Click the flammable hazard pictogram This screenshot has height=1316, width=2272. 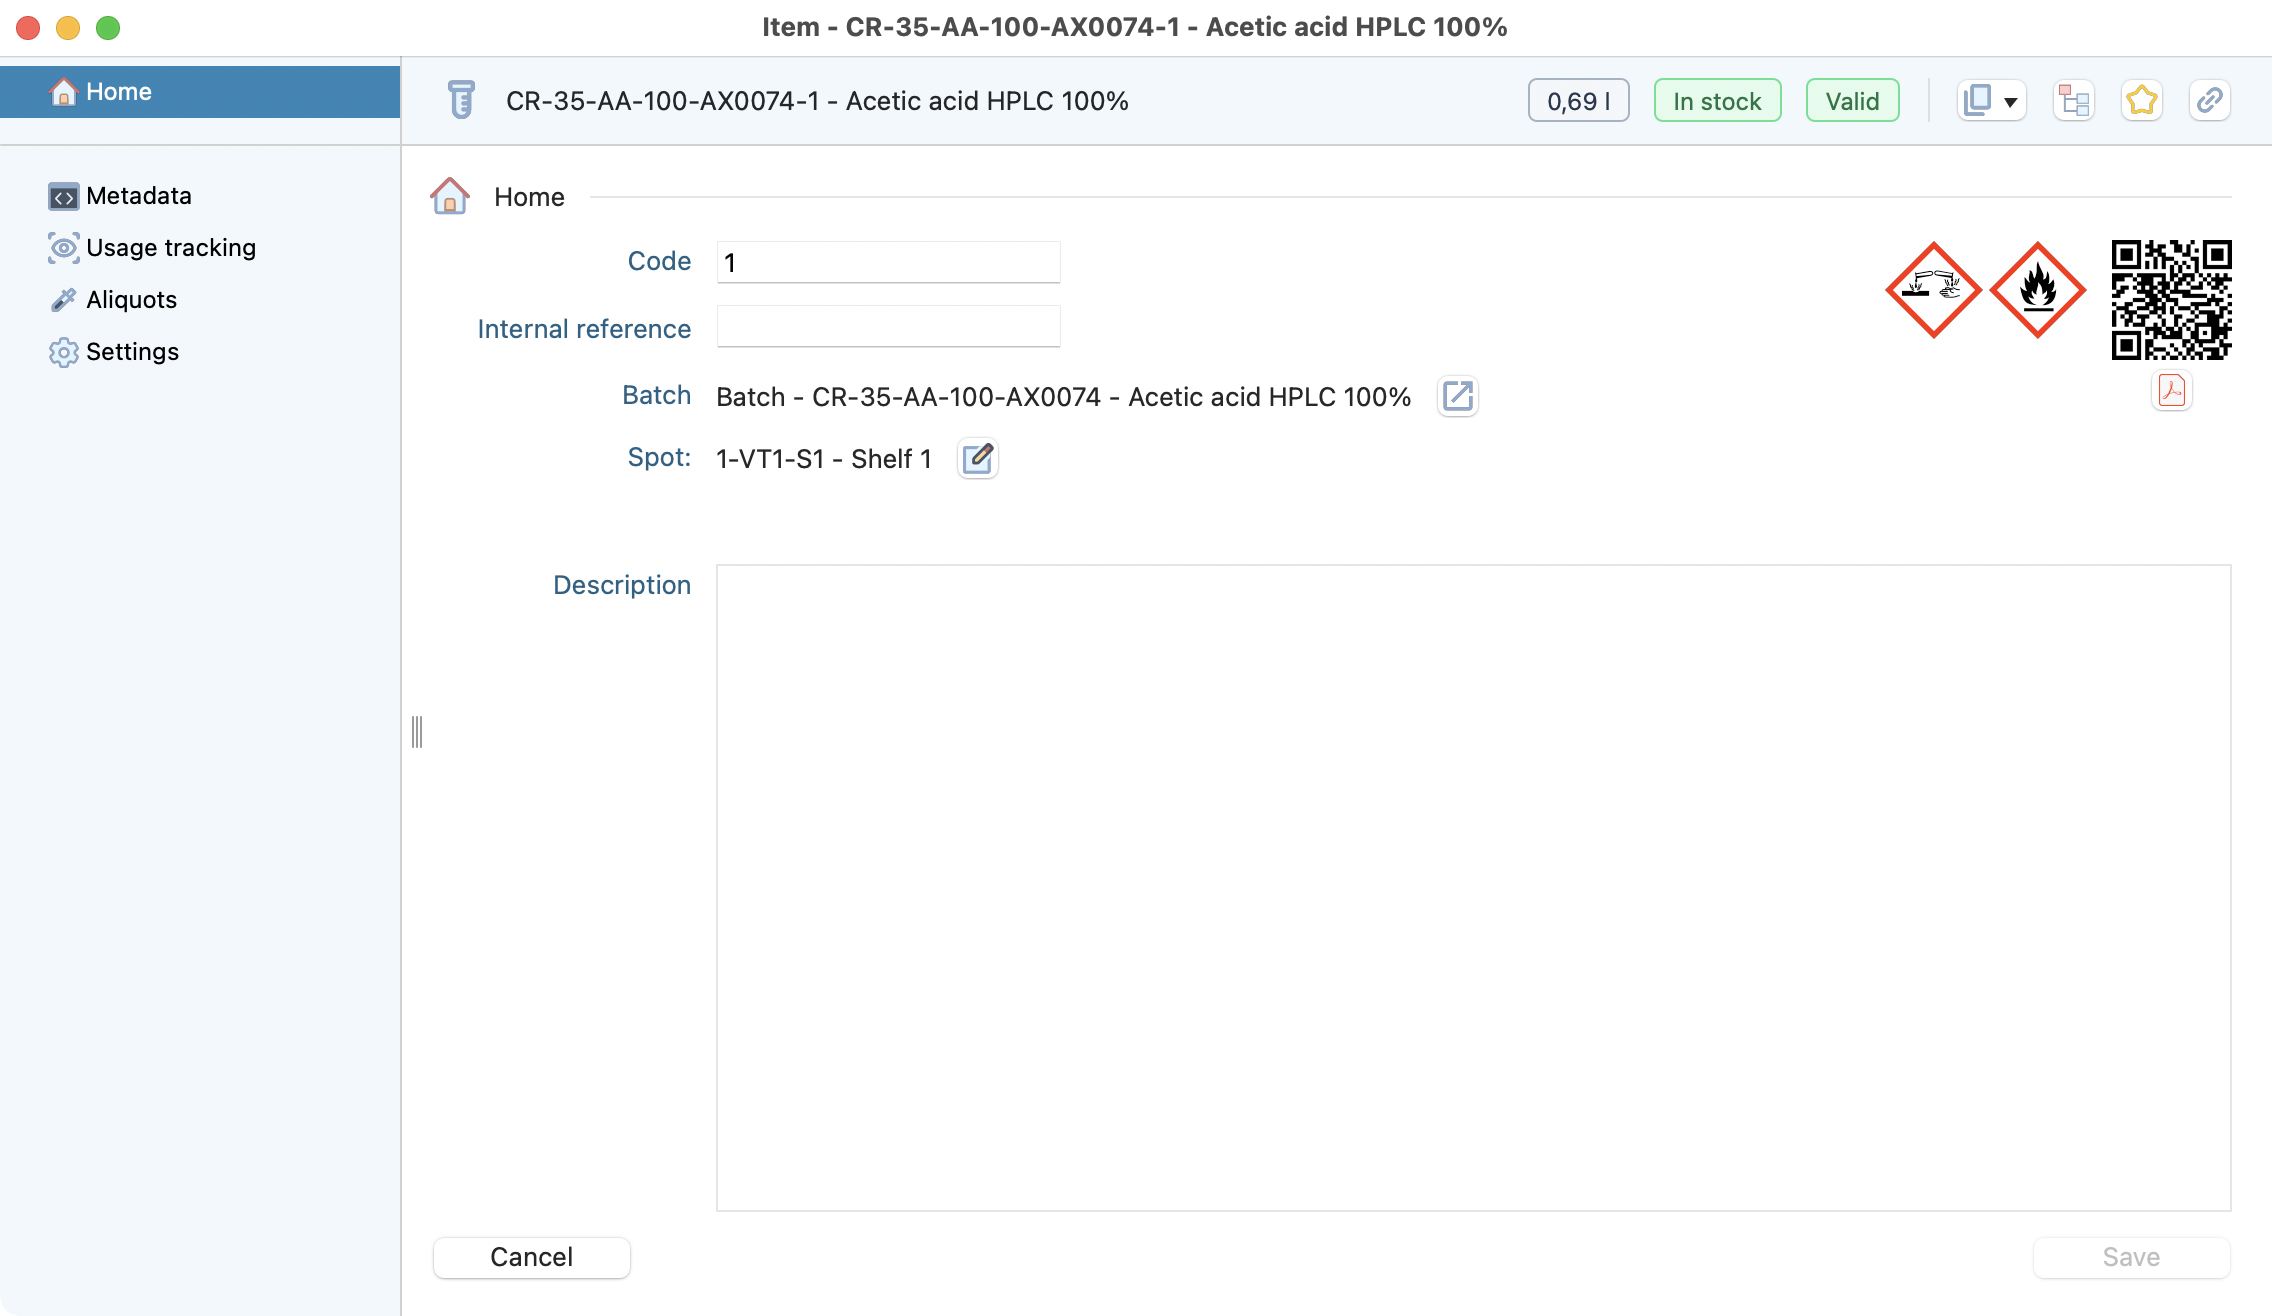coord(2037,290)
